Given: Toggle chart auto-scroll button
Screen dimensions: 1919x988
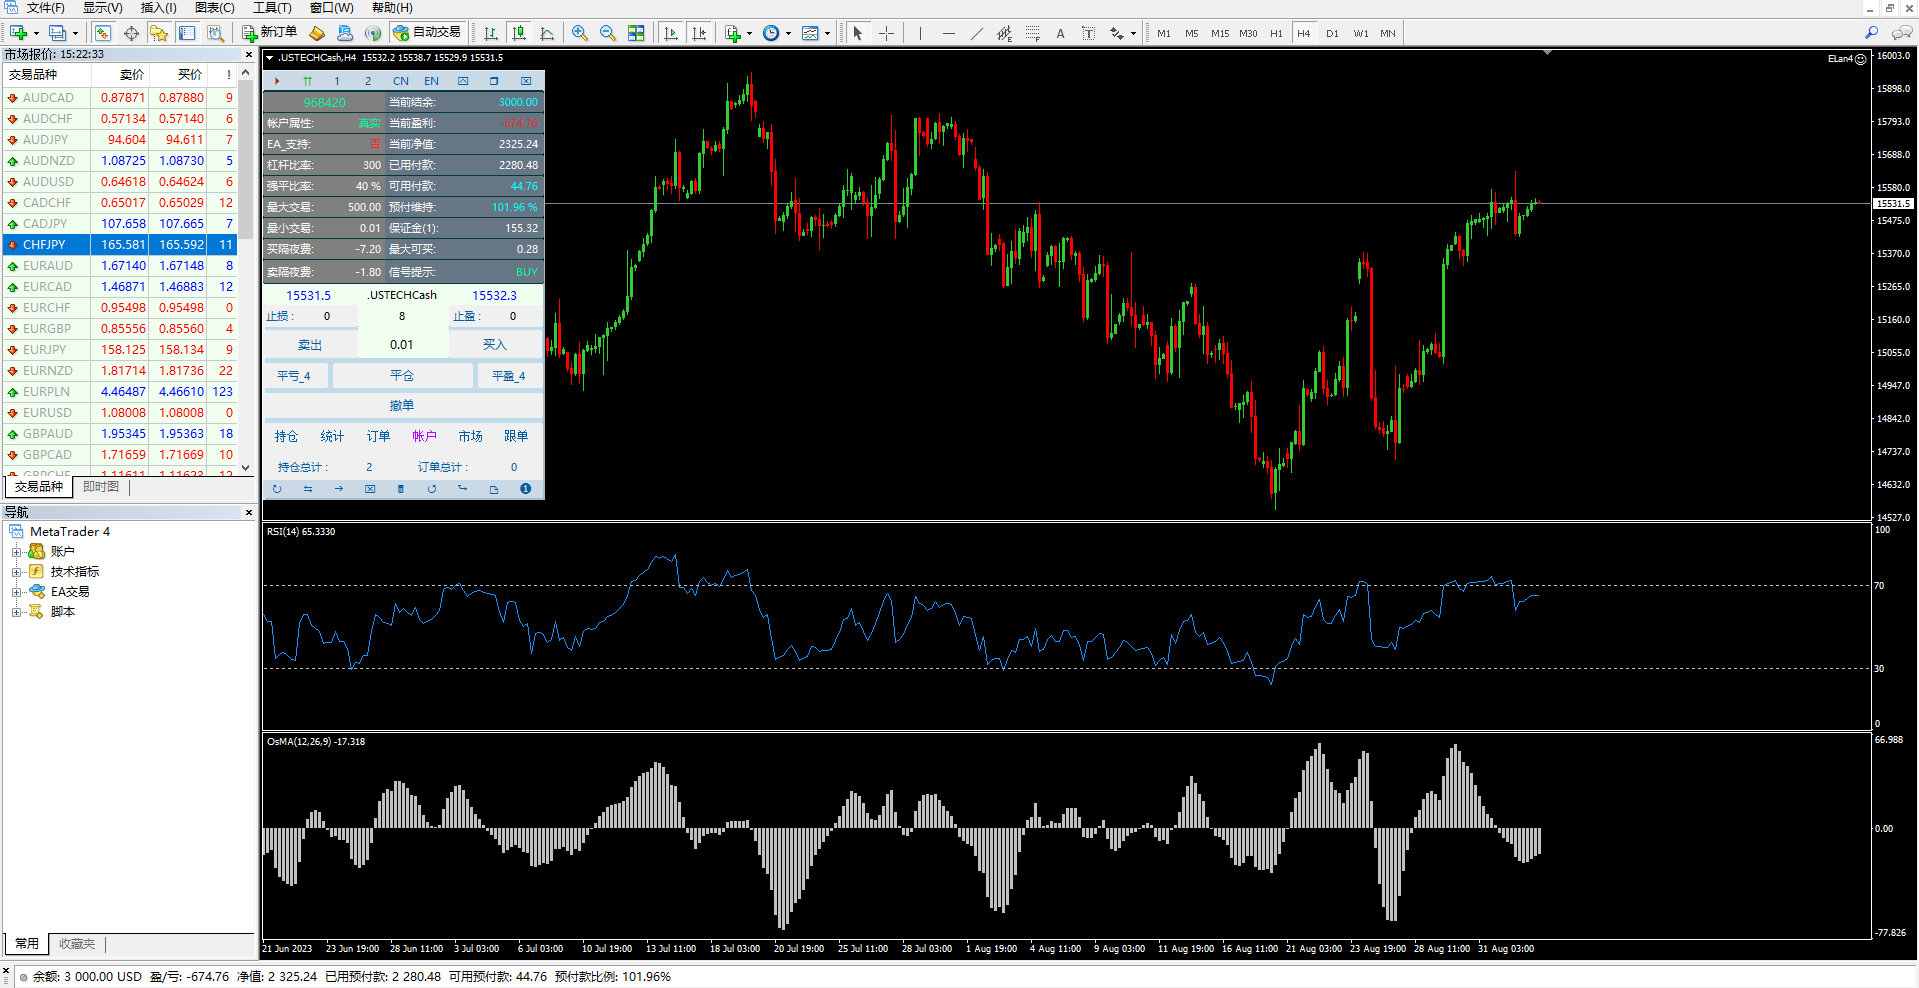Looking at the screenshot, I should (x=671, y=33).
